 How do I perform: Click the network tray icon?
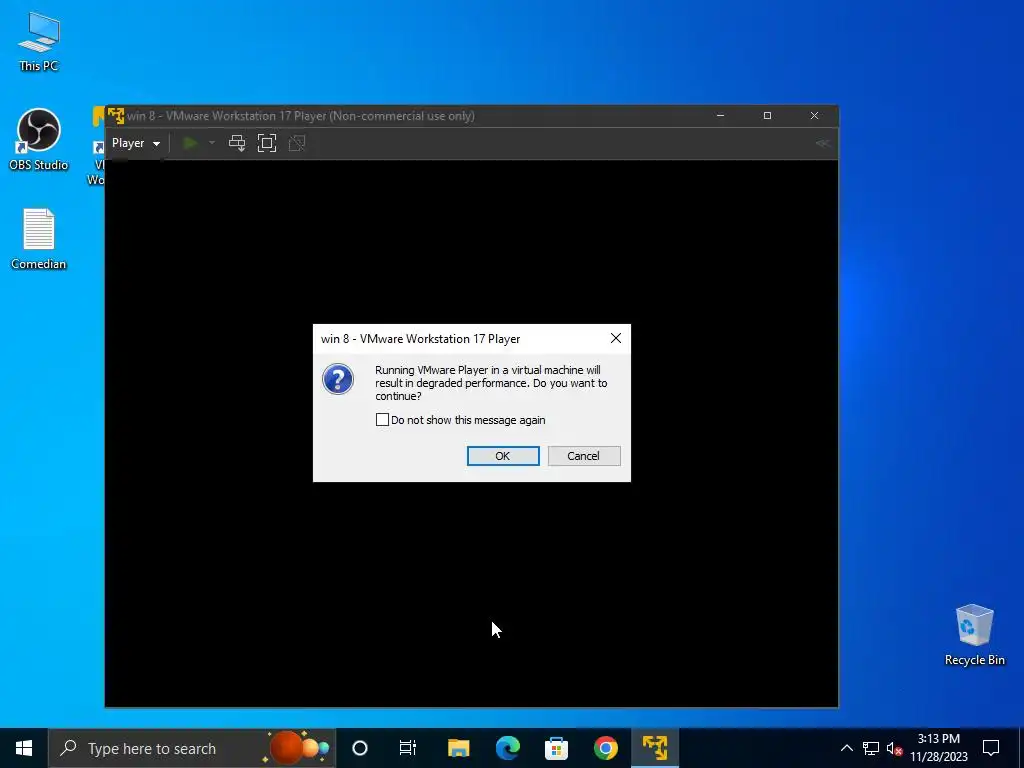coord(871,748)
